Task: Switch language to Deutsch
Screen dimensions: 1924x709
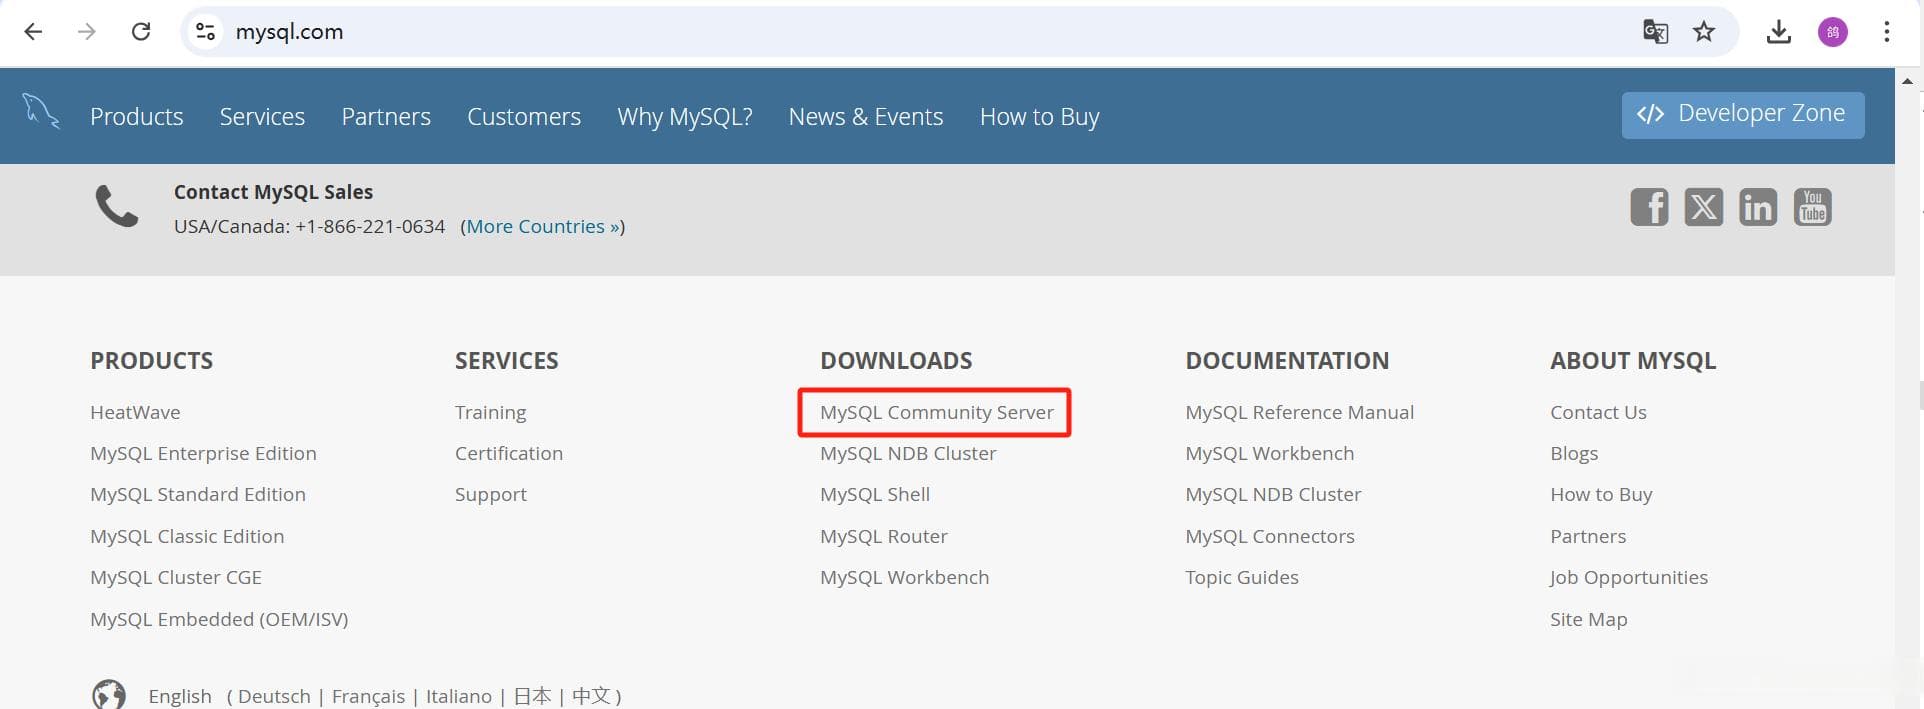Action: pos(274,696)
